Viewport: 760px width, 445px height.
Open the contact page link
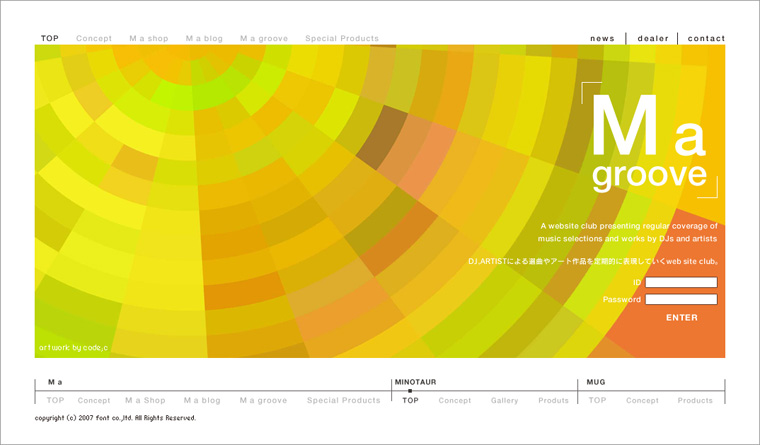tap(706, 39)
